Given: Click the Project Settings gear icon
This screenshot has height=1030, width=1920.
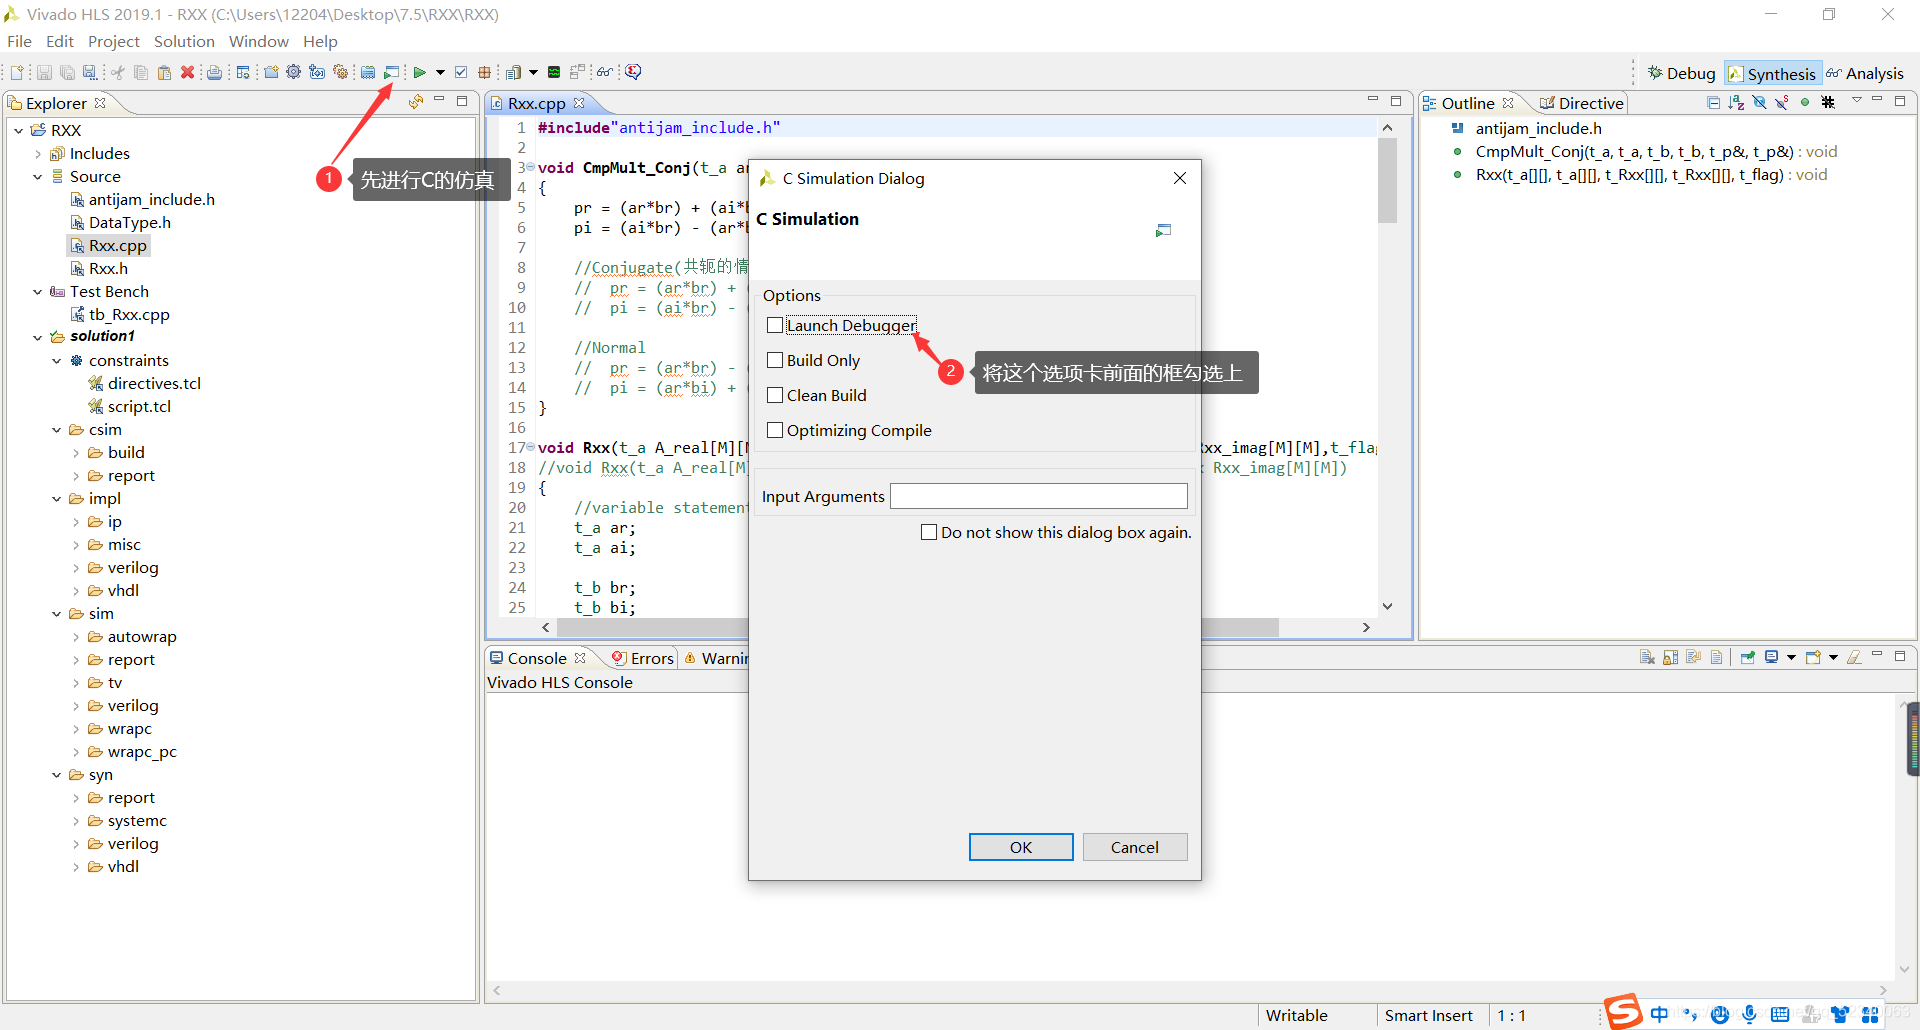Looking at the screenshot, I should click(x=293, y=72).
